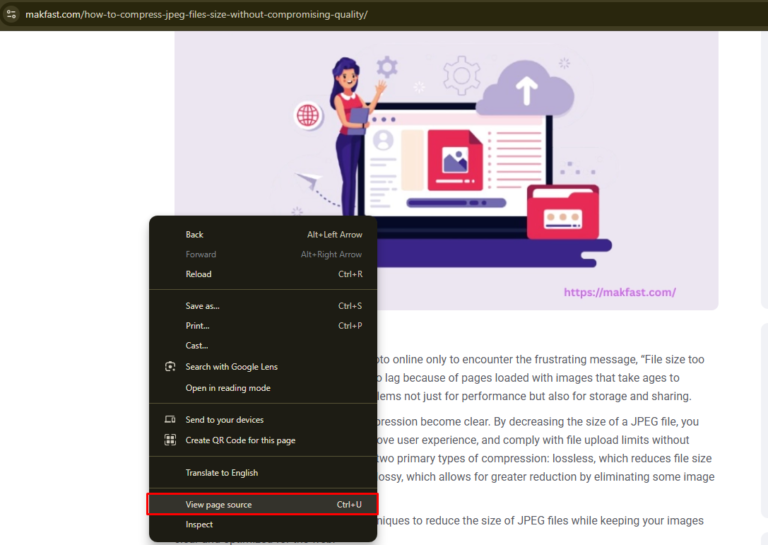Select Inspect at the bottom of the menu
The height and width of the screenshot is (545, 768).
tap(199, 525)
